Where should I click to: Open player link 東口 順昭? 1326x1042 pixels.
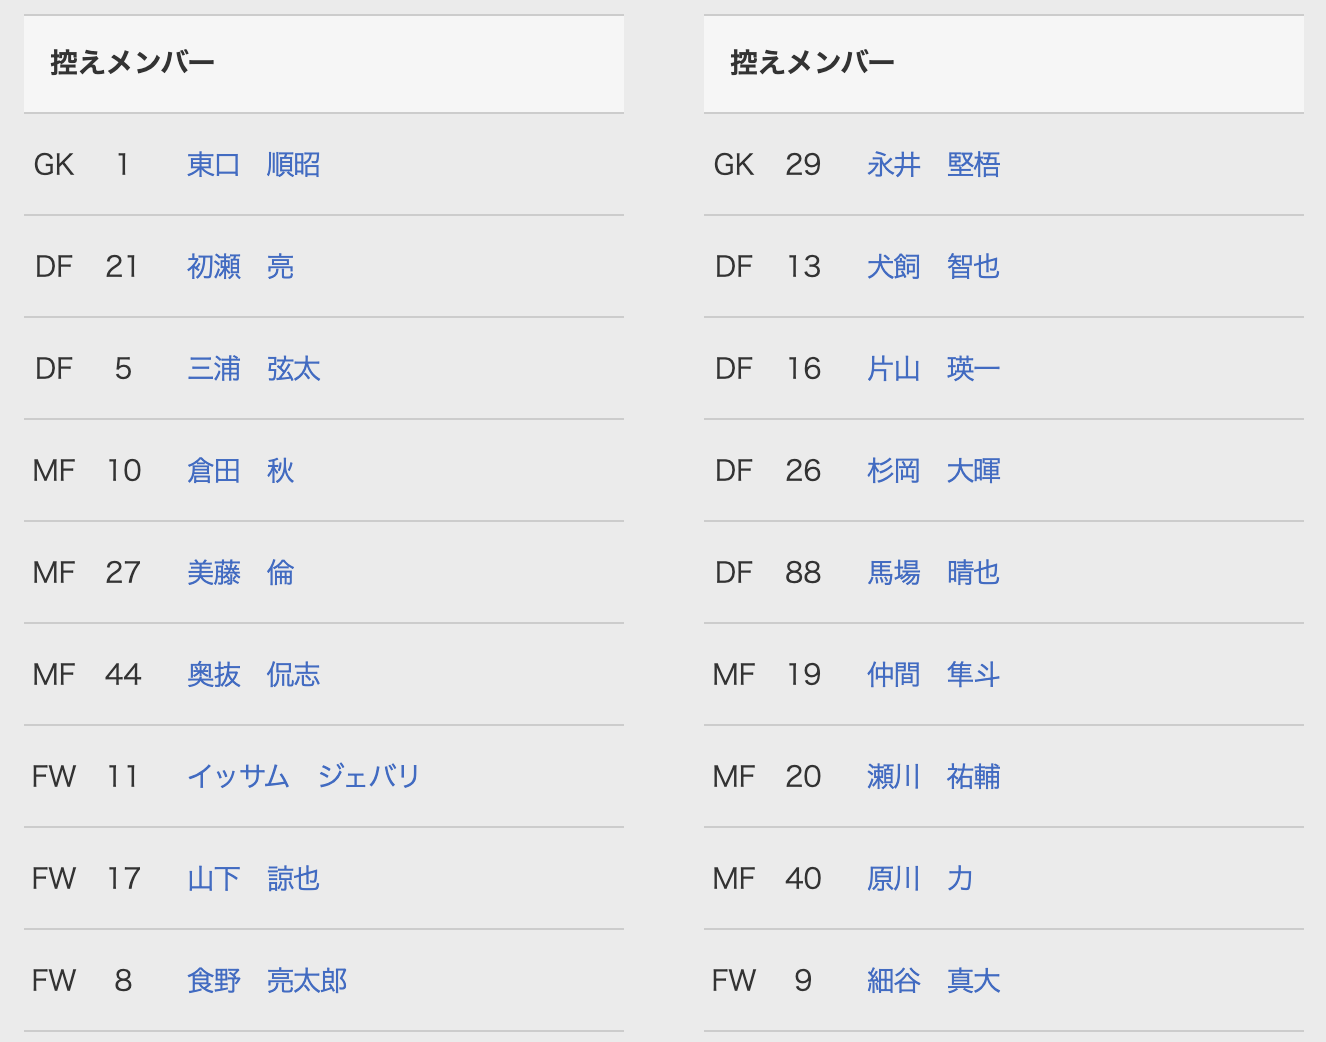[253, 165]
